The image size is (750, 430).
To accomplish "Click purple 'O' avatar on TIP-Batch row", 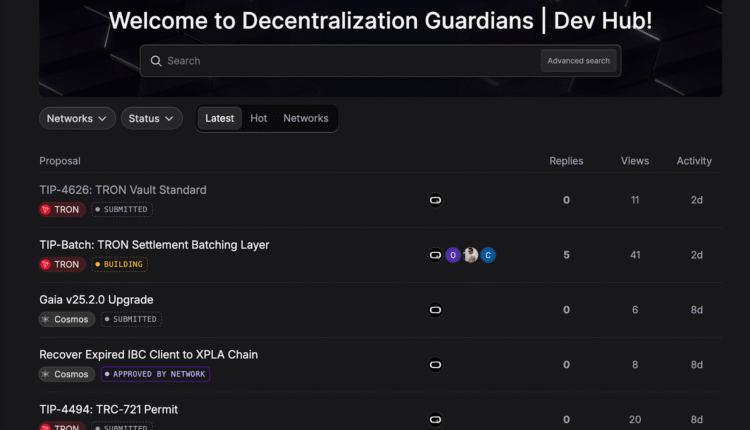I will click(x=453, y=255).
